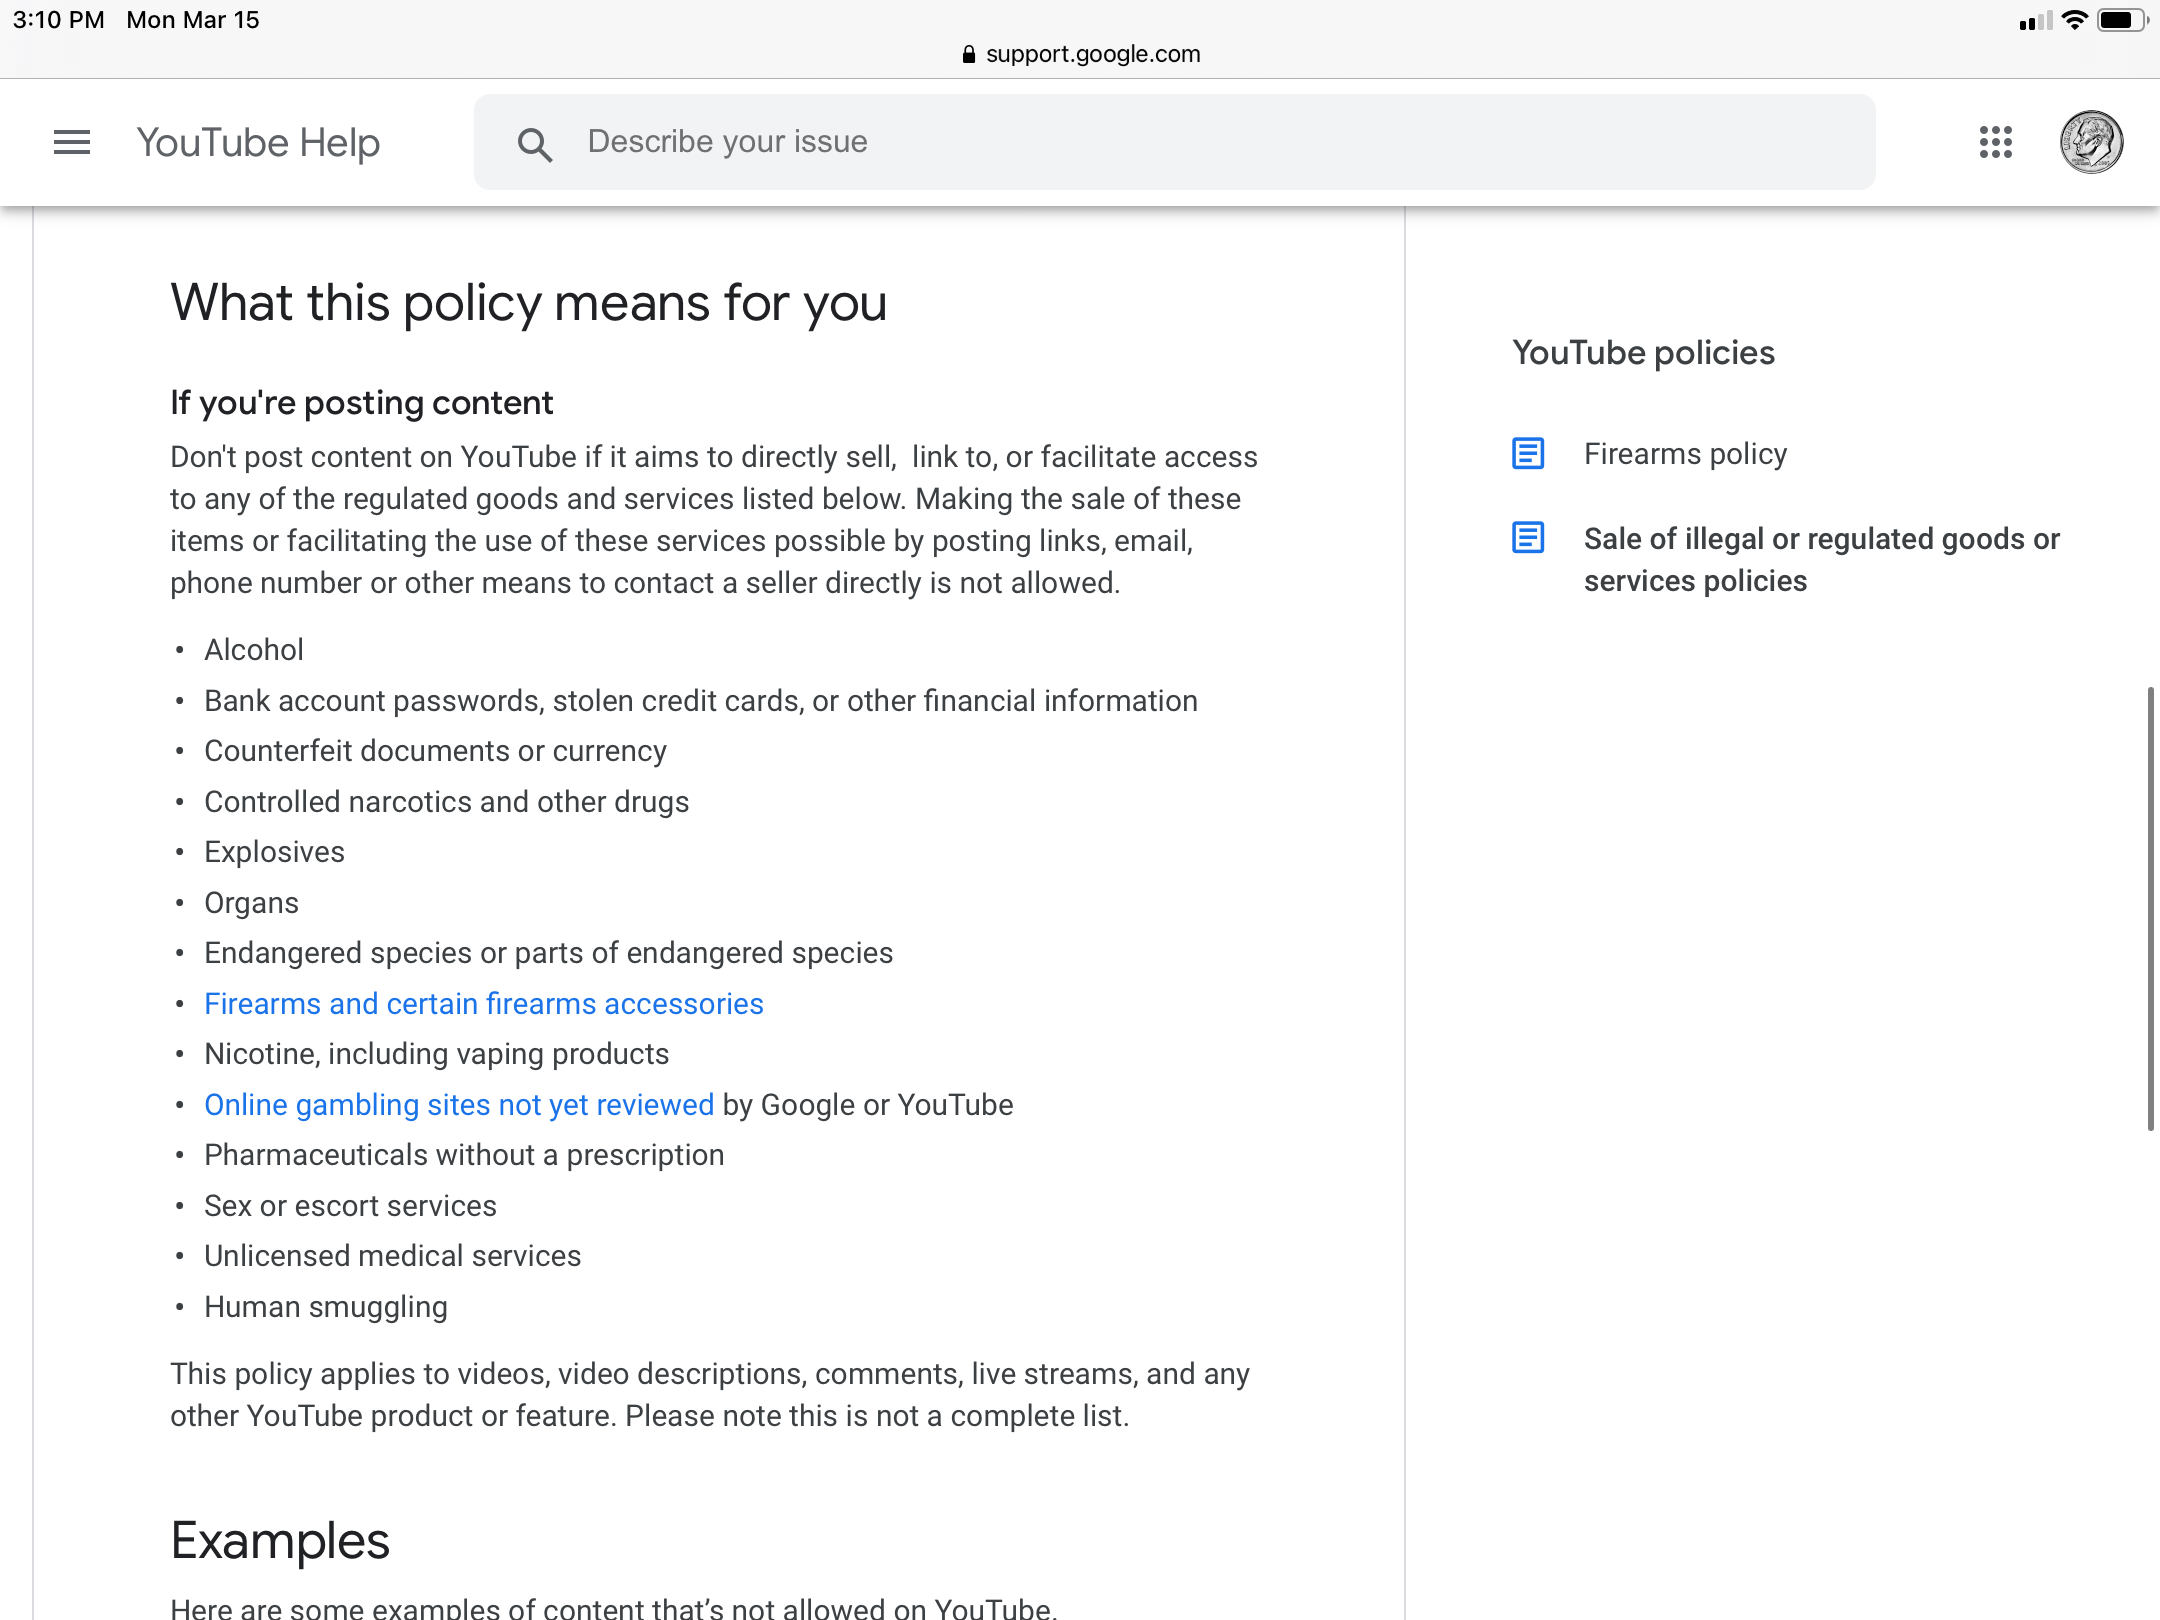Click the page vertical scrollbar
The height and width of the screenshot is (1620, 2160).
click(2150, 908)
